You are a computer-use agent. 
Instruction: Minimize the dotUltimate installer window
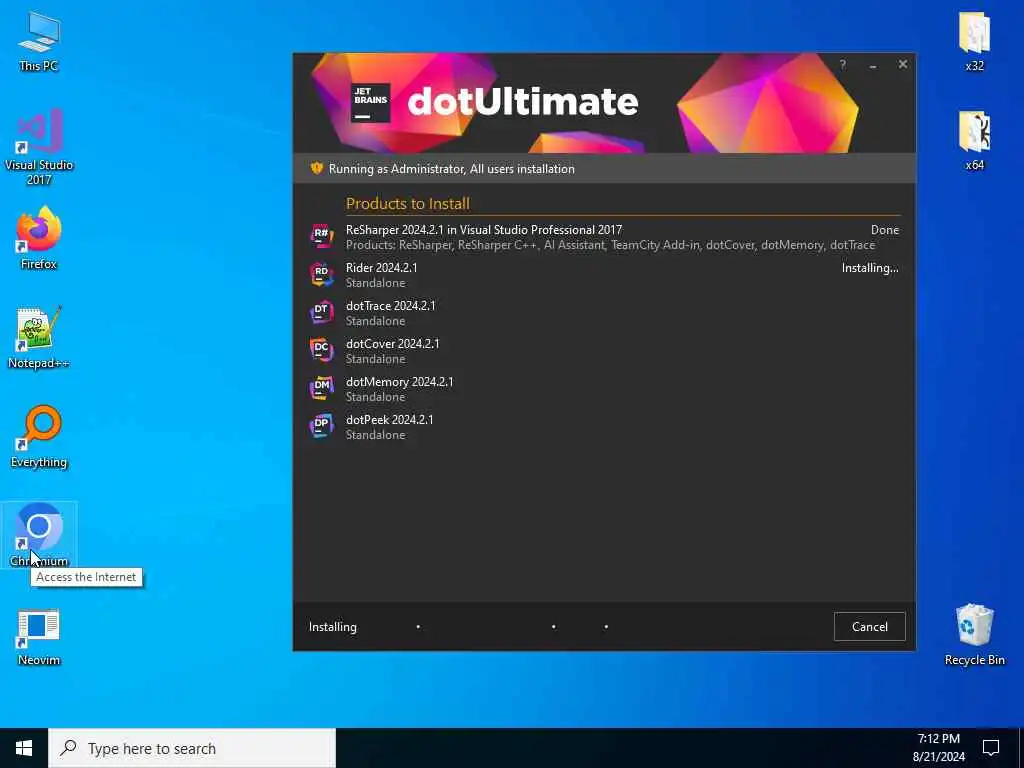tap(872, 65)
